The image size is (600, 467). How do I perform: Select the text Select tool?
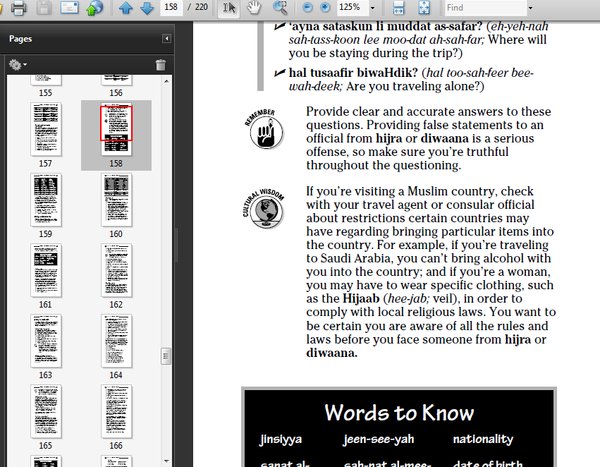click(229, 8)
